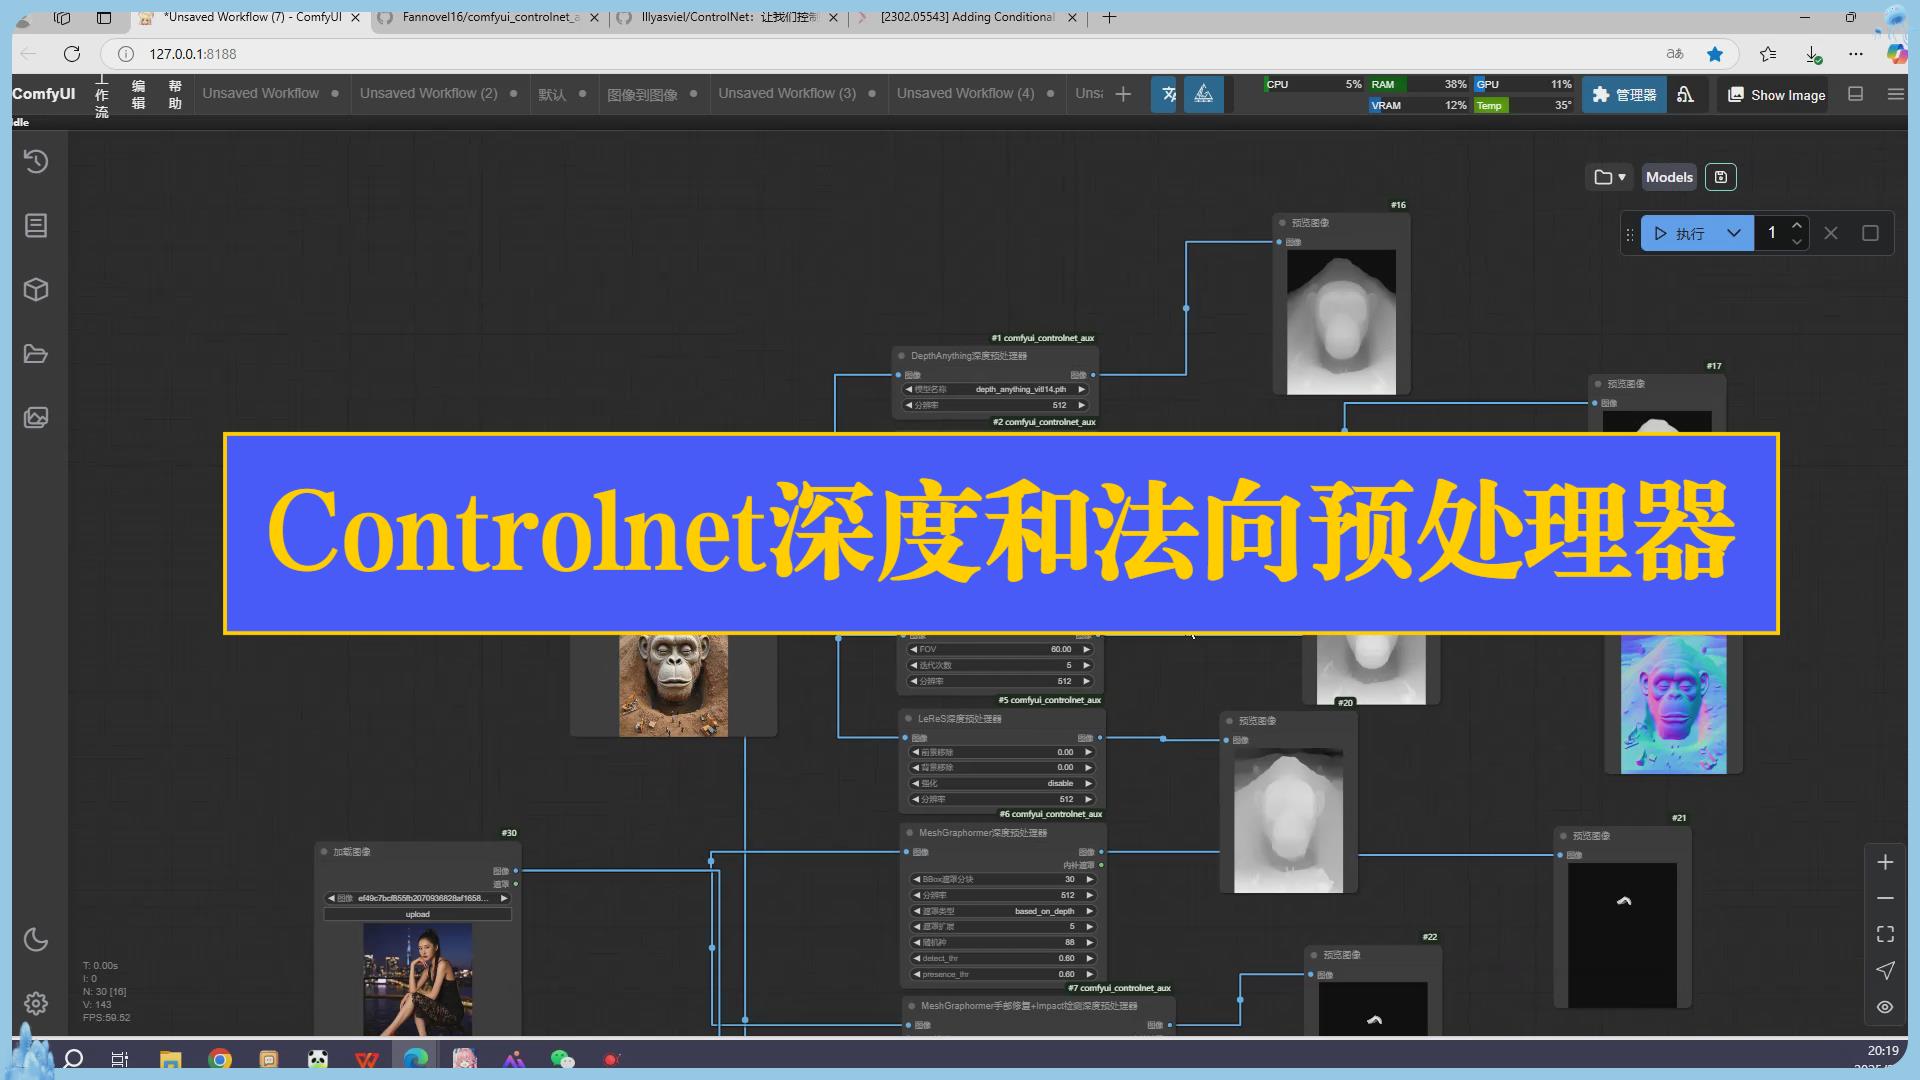Open the workflows folder sidebar panel
The height and width of the screenshot is (1080, 1920).
tap(36, 354)
